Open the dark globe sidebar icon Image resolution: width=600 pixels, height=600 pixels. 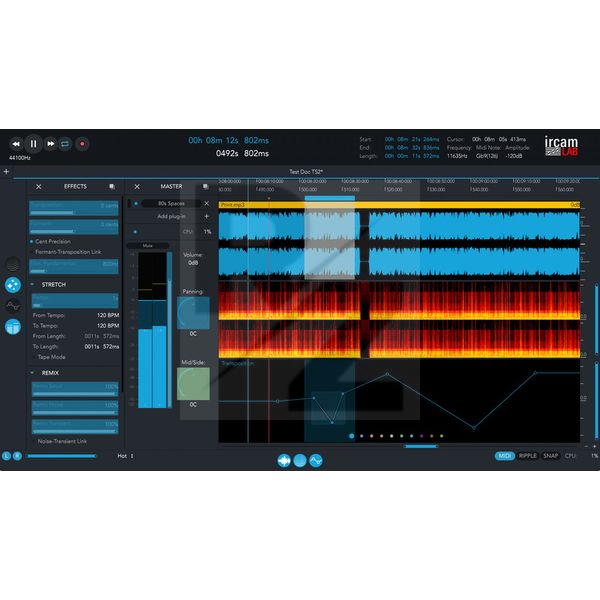pyautogui.click(x=13, y=264)
